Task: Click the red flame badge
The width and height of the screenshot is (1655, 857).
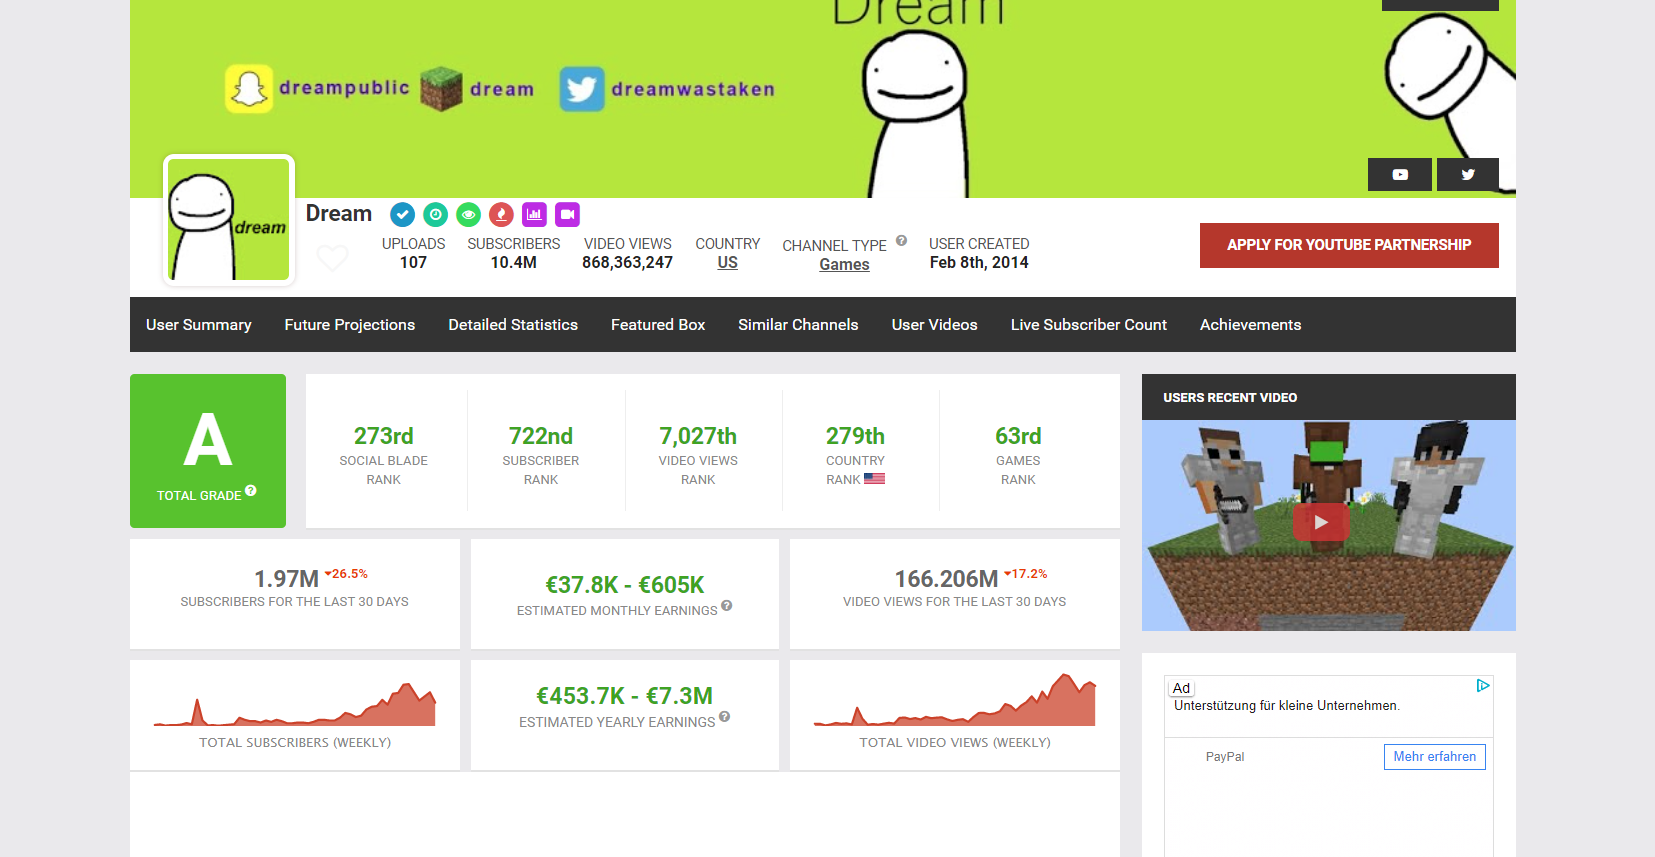Action: [501, 214]
